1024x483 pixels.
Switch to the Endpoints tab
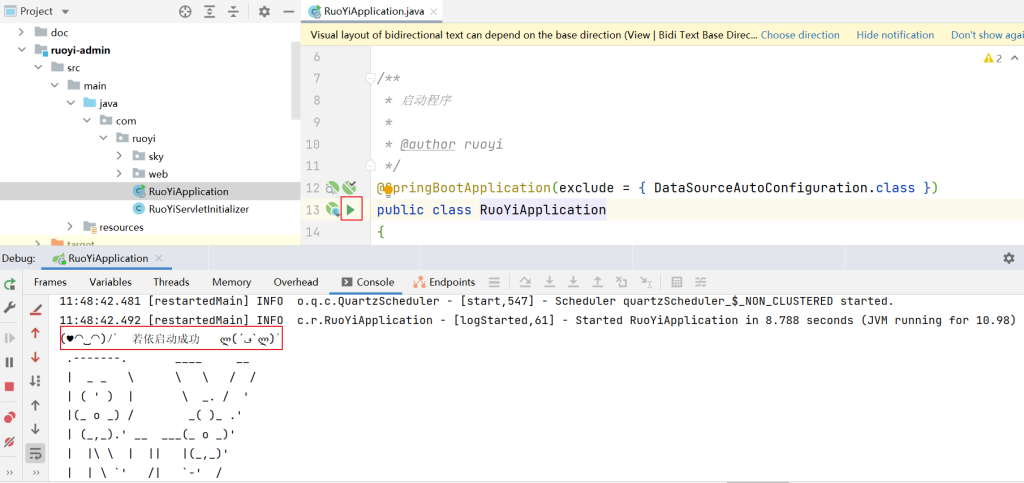pos(445,282)
